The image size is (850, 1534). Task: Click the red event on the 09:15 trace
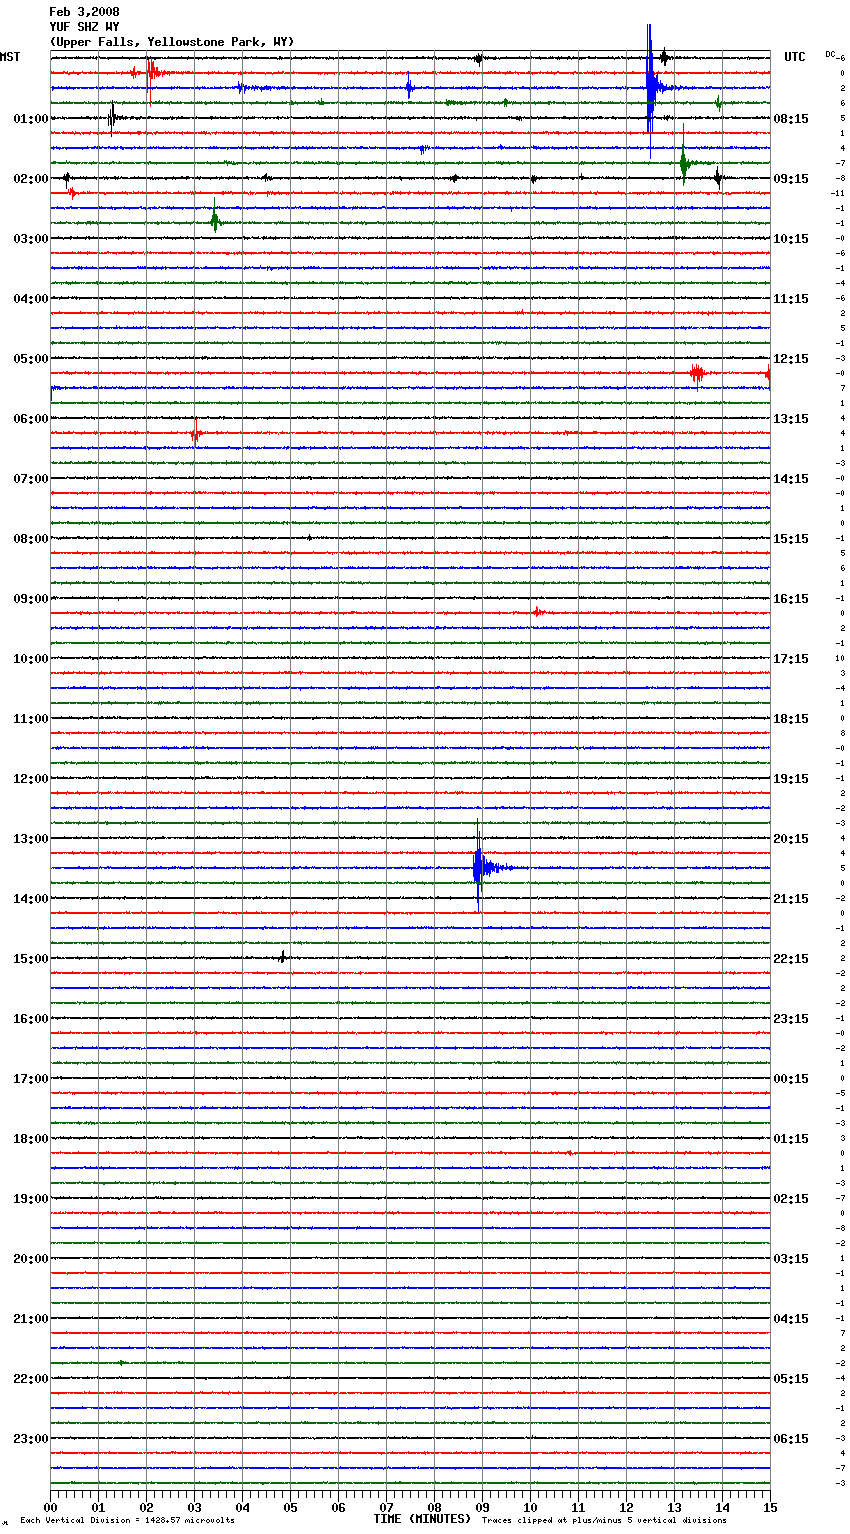click(x=537, y=611)
